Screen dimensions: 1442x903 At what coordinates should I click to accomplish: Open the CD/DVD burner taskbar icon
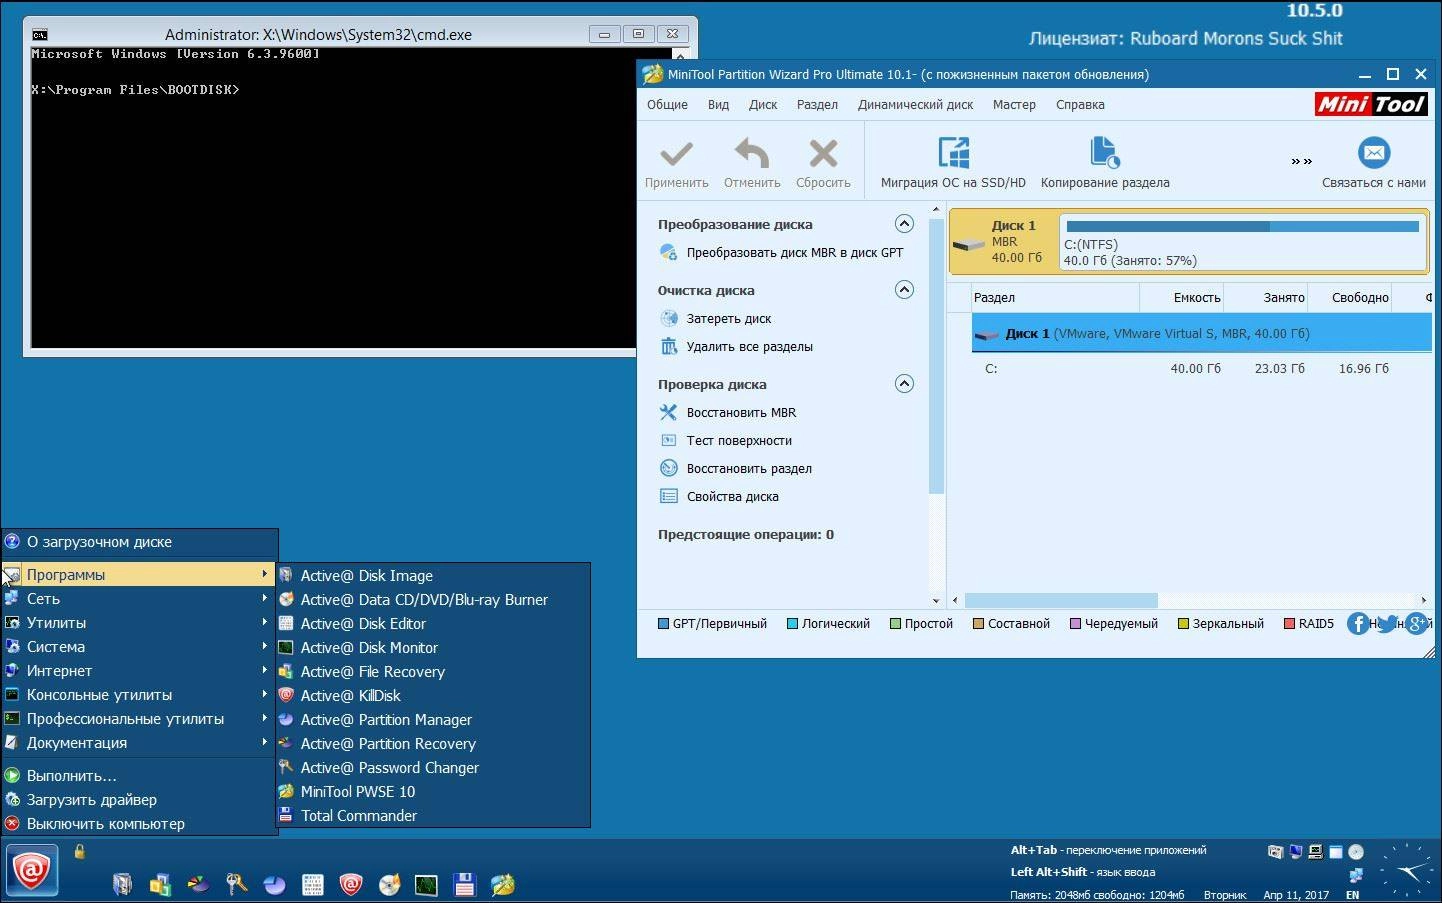tap(389, 884)
